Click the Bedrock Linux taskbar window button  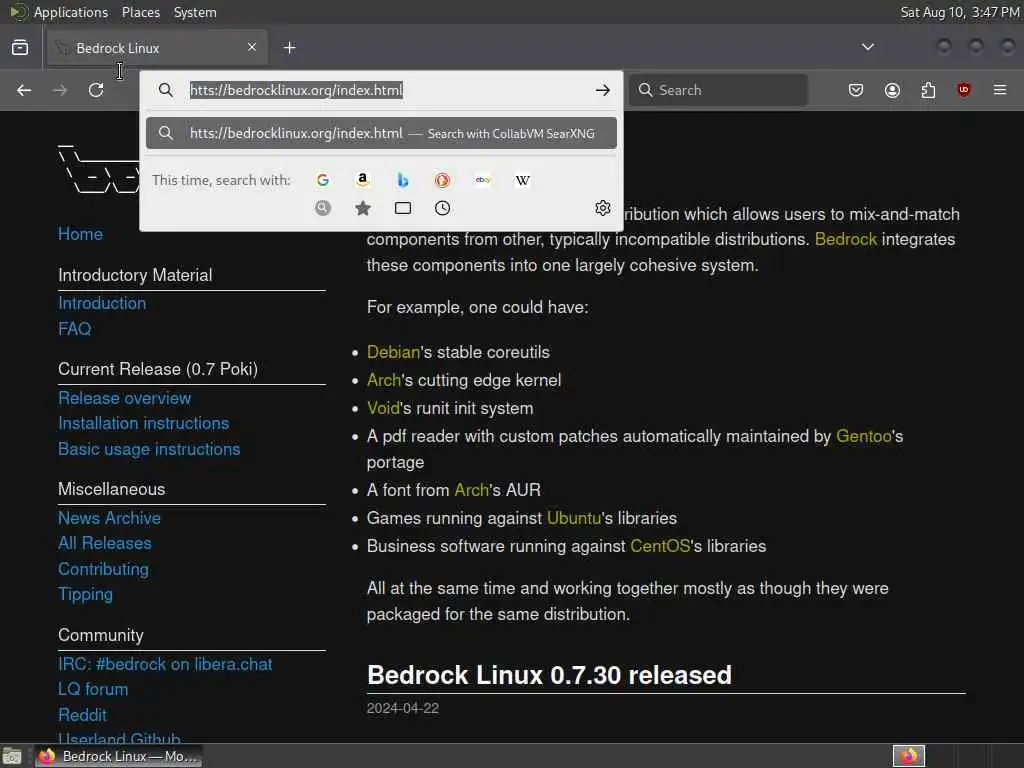pyautogui.click(x=119, y=756)
